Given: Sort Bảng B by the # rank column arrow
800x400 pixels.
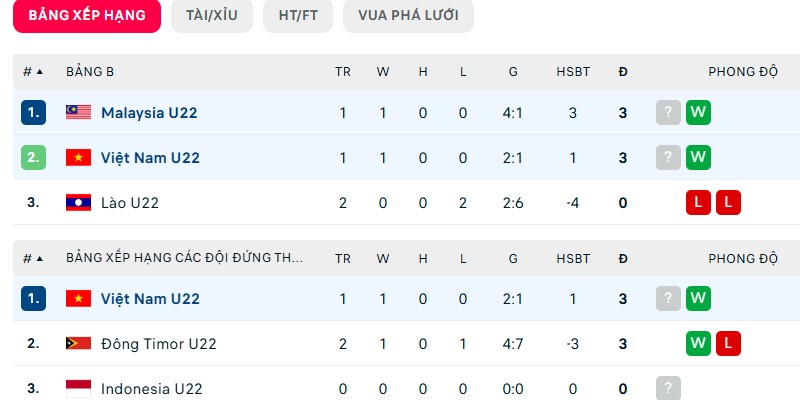Looking at the screenshot, I should coord(40,72).
